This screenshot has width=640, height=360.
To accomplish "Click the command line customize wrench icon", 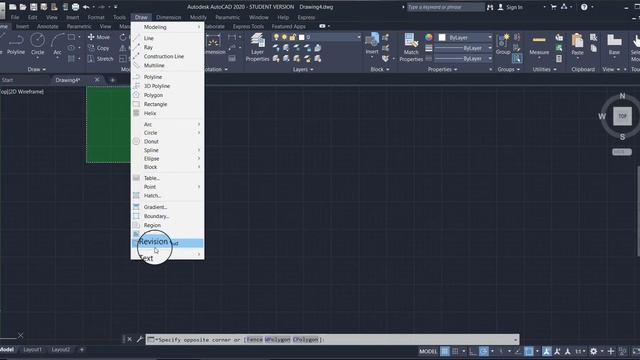I will (x=139, y=339).
